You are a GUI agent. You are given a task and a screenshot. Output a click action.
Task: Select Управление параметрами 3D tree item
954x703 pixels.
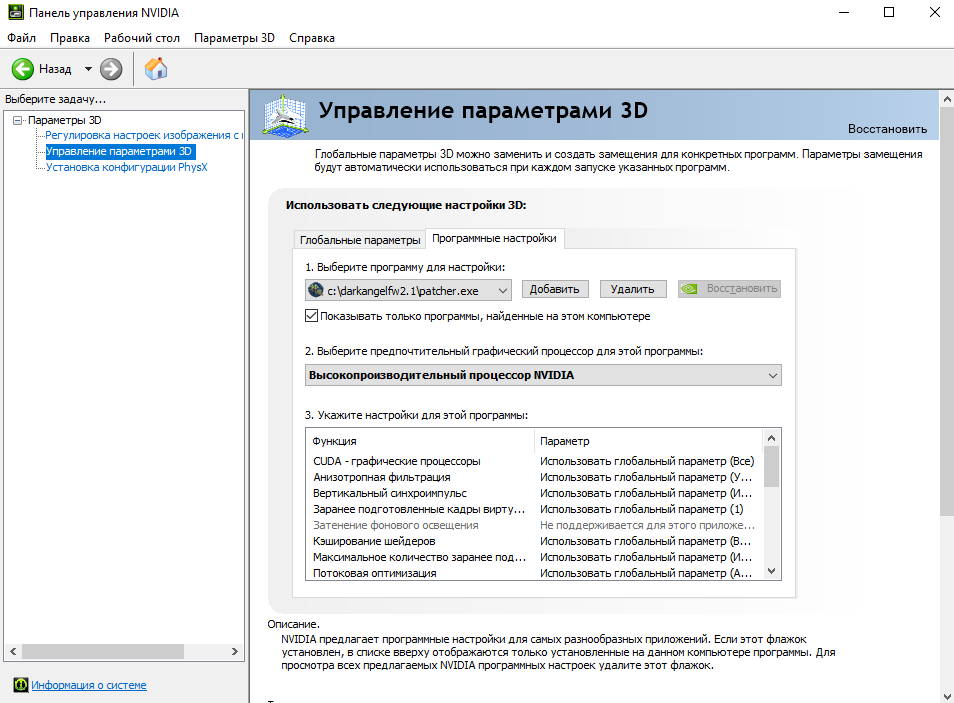119,151
